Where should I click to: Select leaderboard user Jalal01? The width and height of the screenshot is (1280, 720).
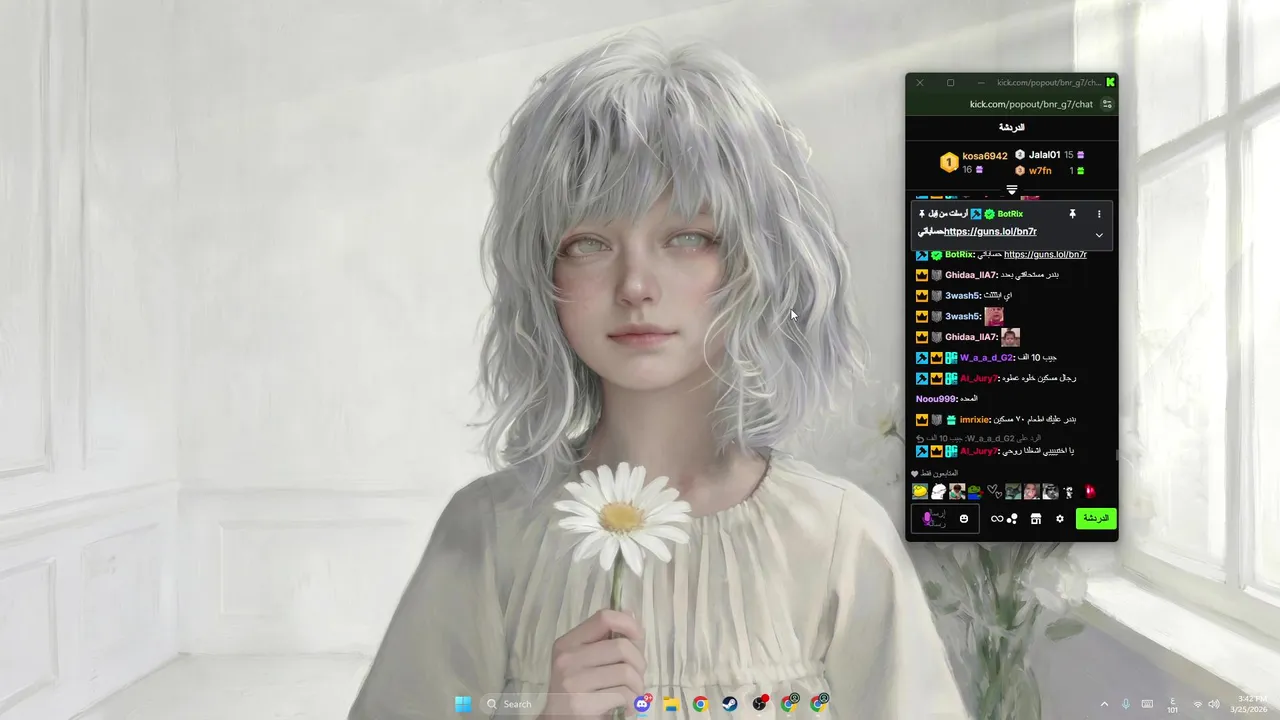1044,155
